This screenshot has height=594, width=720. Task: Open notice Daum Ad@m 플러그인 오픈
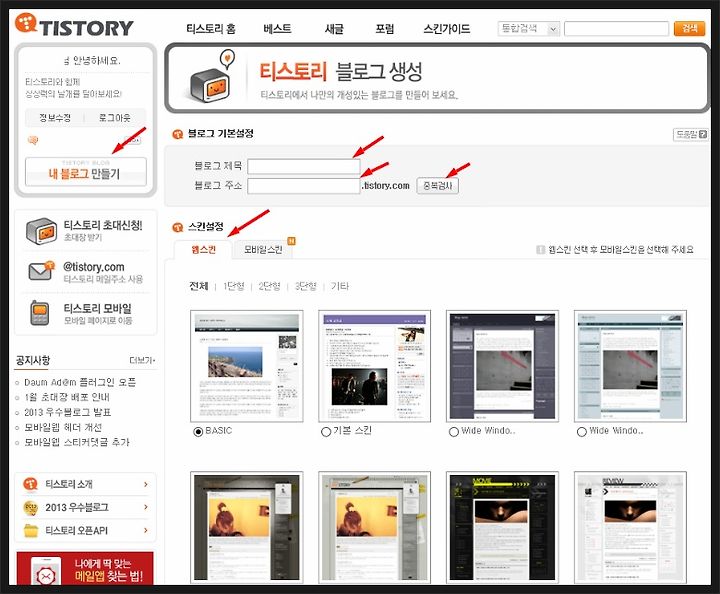tap(80, 382)
